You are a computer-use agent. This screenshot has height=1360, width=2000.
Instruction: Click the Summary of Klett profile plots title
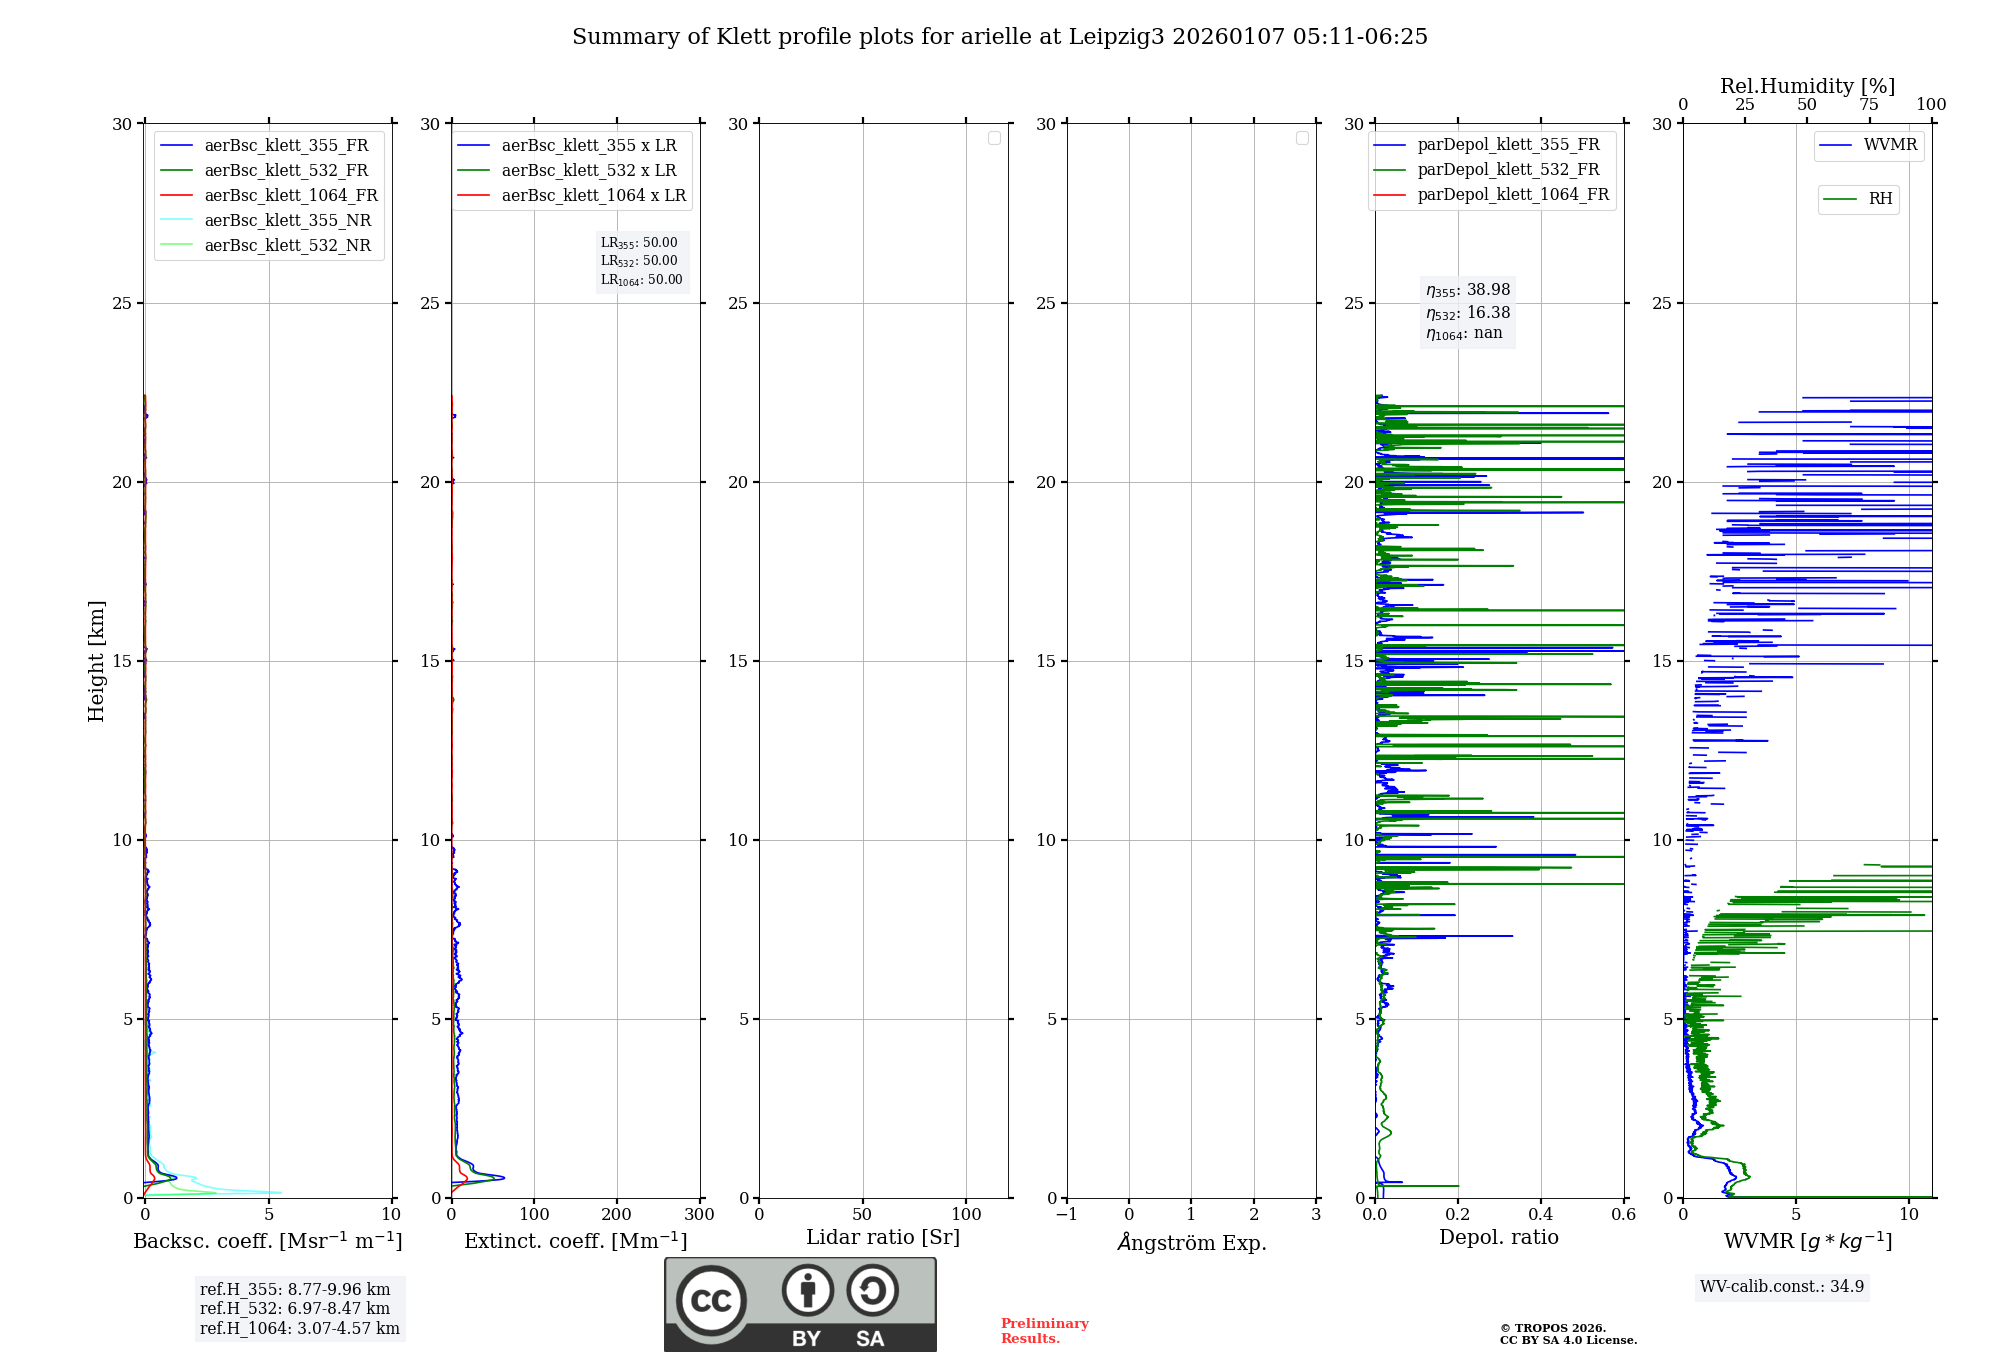[x=999, y=37]
